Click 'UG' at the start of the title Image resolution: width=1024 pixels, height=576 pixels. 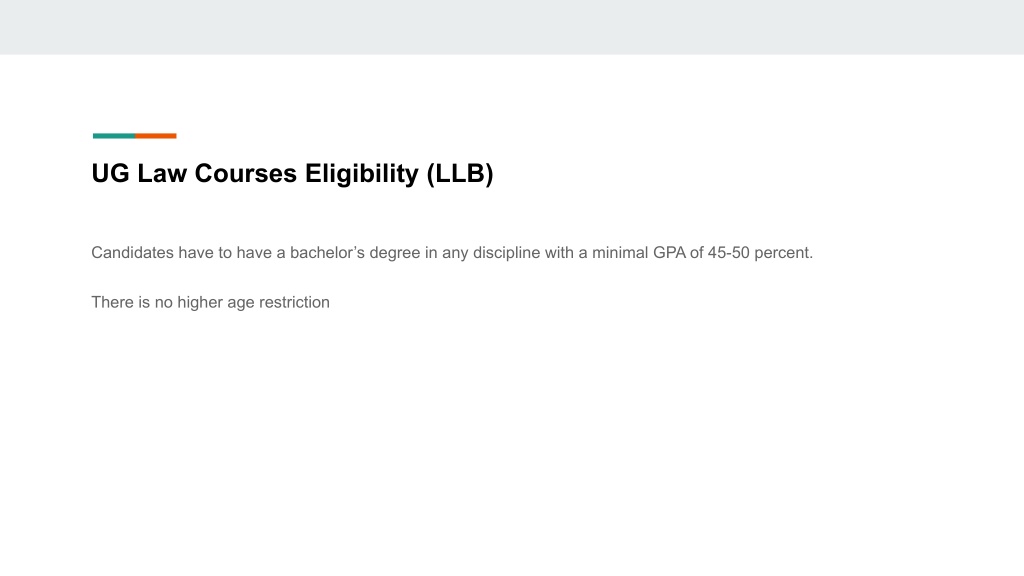(110, 174)
